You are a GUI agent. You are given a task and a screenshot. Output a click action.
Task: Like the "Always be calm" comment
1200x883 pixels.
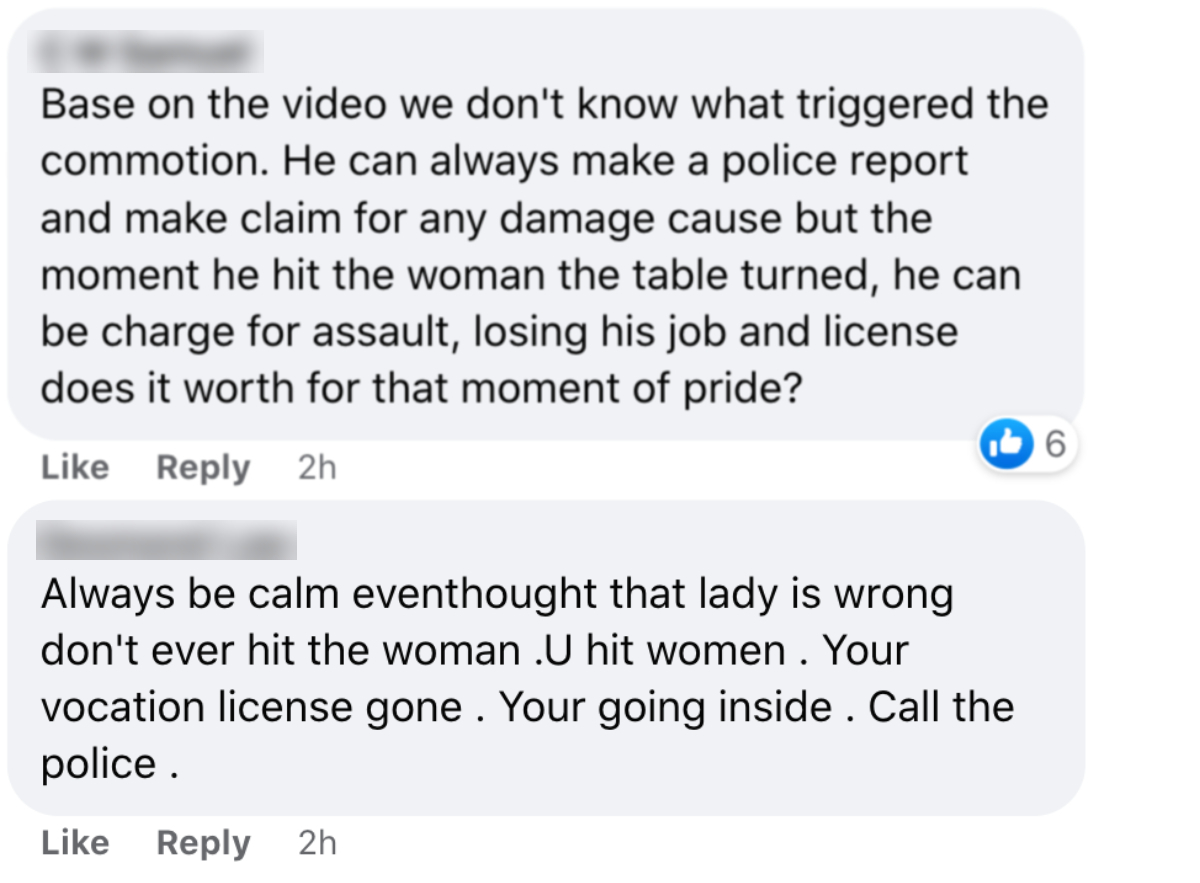pyautogui.click(x=75, y=843)
